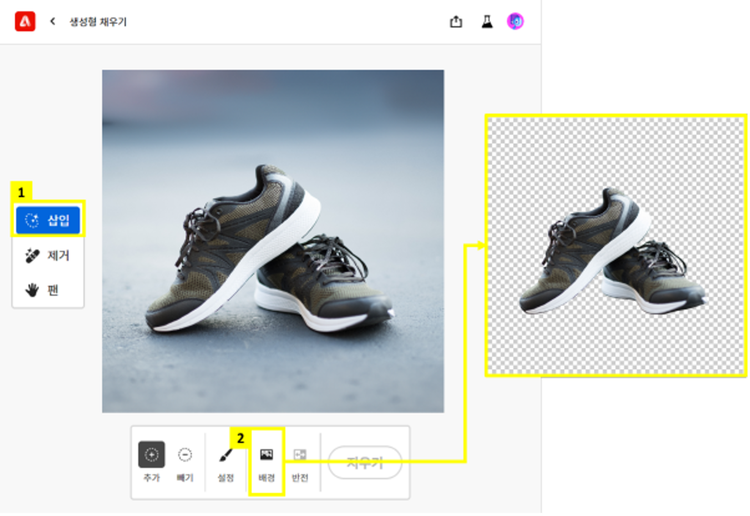Click the sneakers photo on the canvas
The width and height of the screenshot is (750, 516).
(273, 241)
